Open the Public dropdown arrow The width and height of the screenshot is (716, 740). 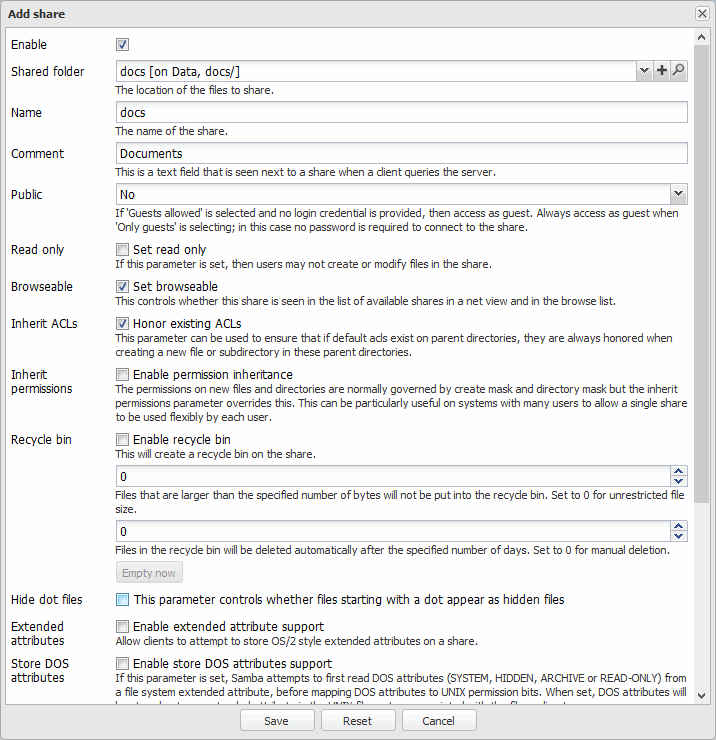678,194
